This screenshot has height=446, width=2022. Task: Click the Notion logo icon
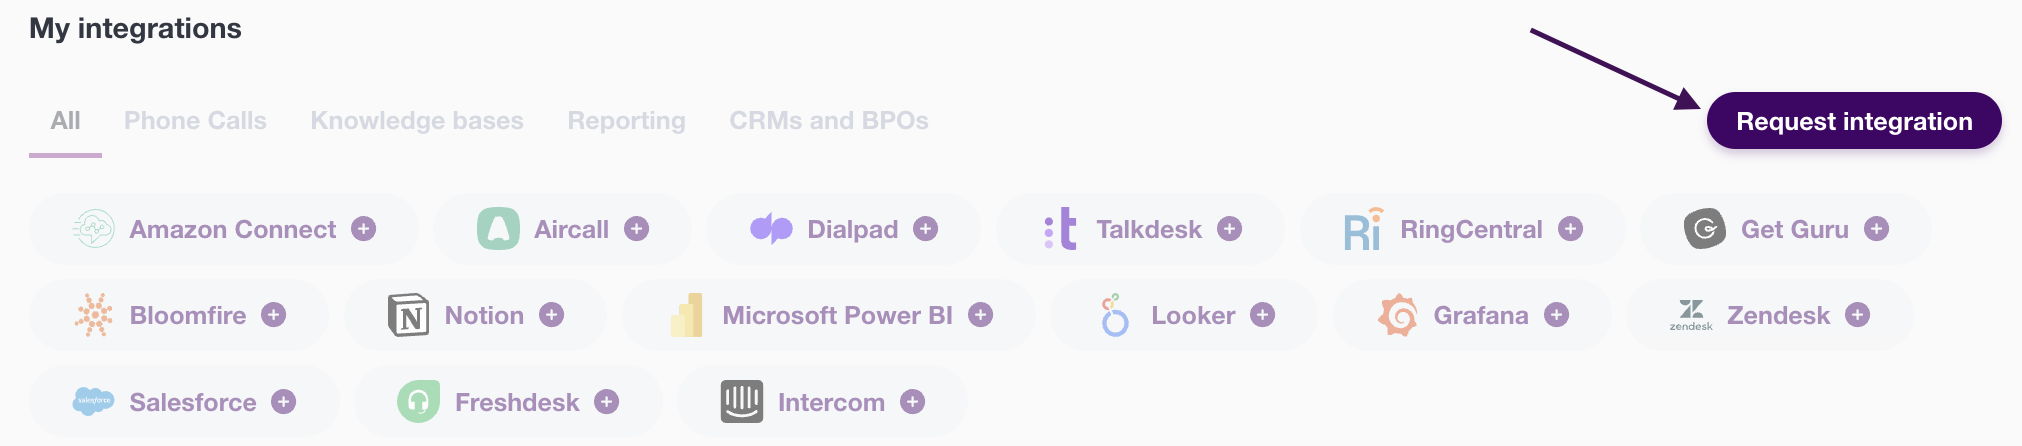(408, 315)
